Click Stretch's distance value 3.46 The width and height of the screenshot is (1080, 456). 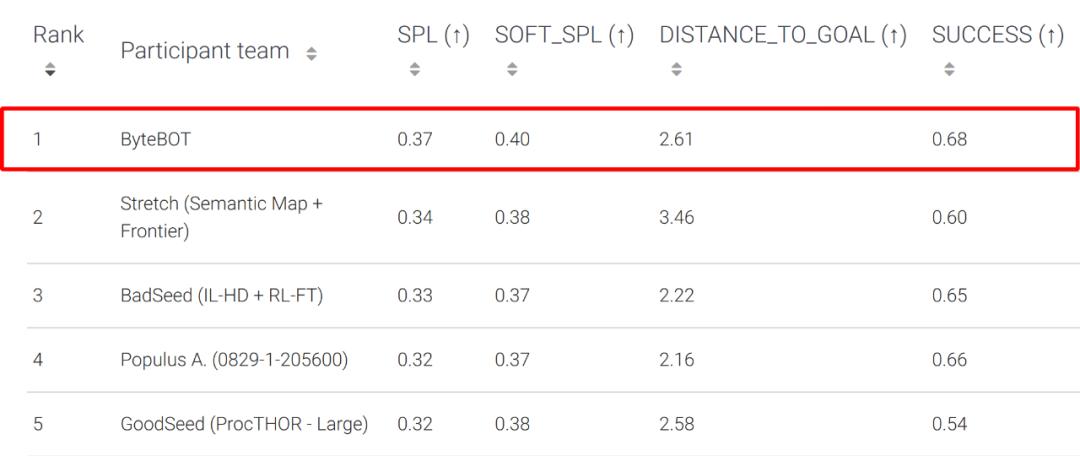point(676,217)
